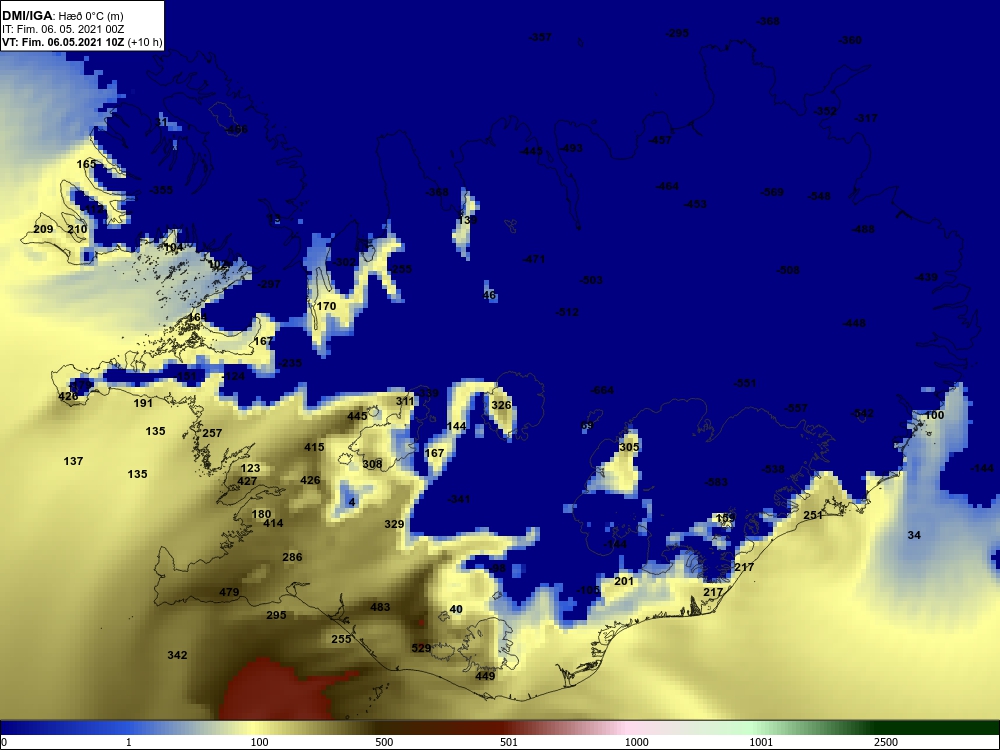This screenshot has width=1000, height=750.
Task: Click the negative value '-488'
Action: click(864, 230)
